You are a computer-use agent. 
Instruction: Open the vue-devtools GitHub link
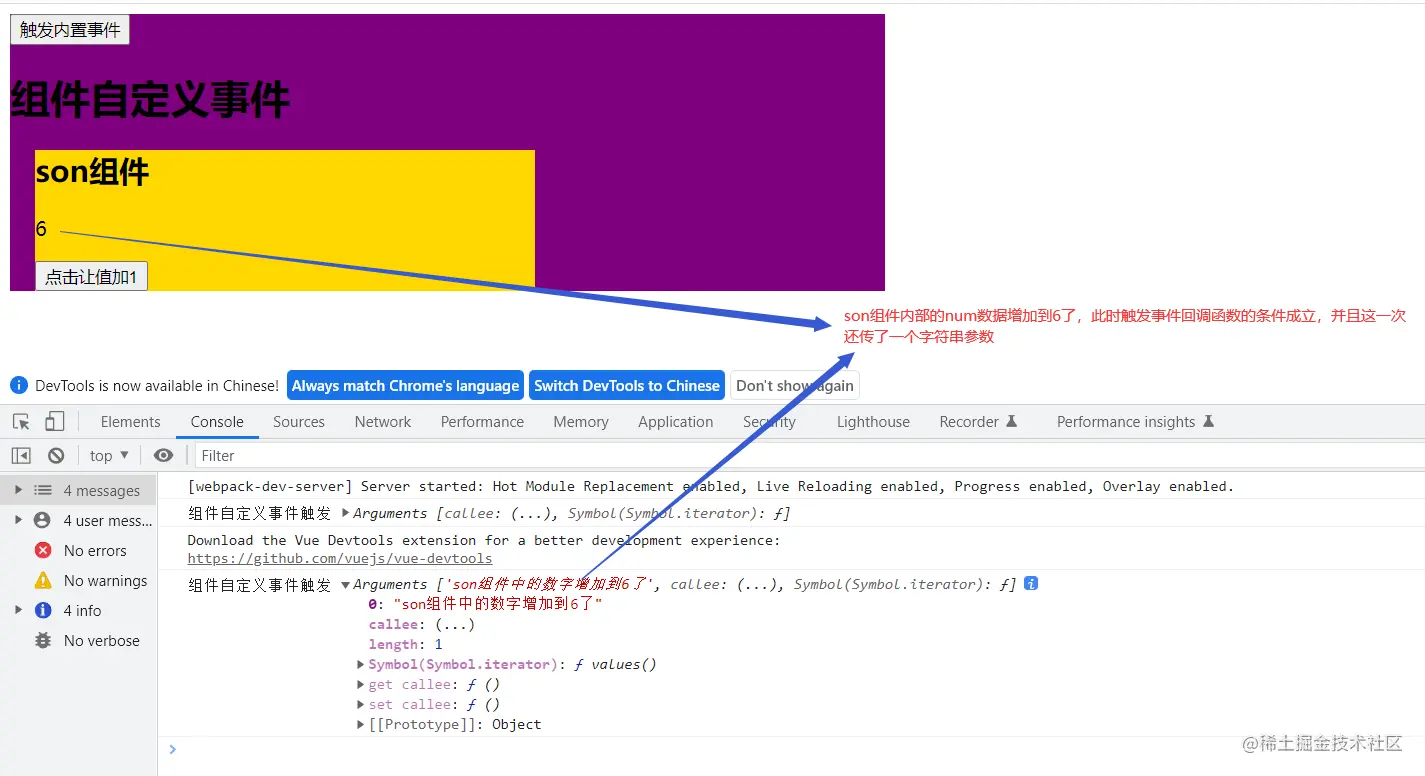(340, 559)
